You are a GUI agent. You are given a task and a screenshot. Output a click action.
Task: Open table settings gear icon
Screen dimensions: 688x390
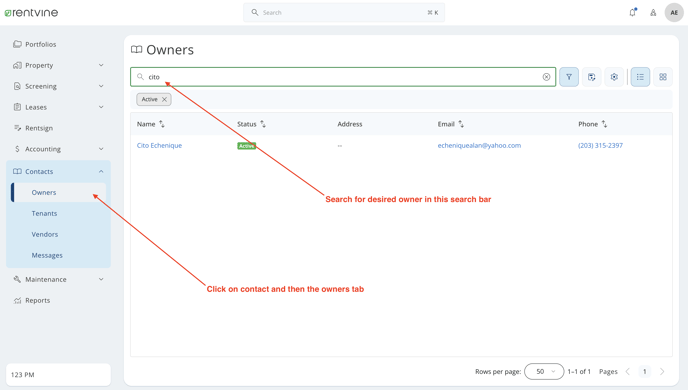(x=614, y=77)
